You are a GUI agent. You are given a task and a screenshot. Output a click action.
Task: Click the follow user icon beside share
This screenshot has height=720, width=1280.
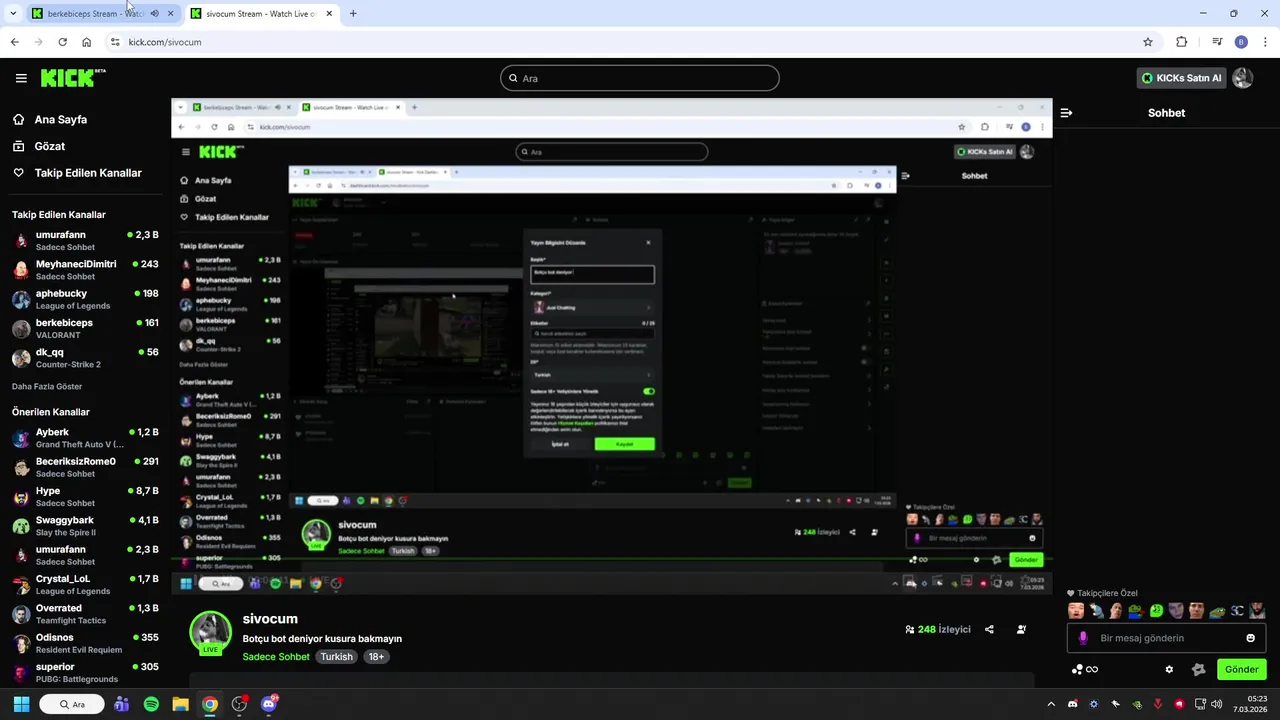point(1021,630)
